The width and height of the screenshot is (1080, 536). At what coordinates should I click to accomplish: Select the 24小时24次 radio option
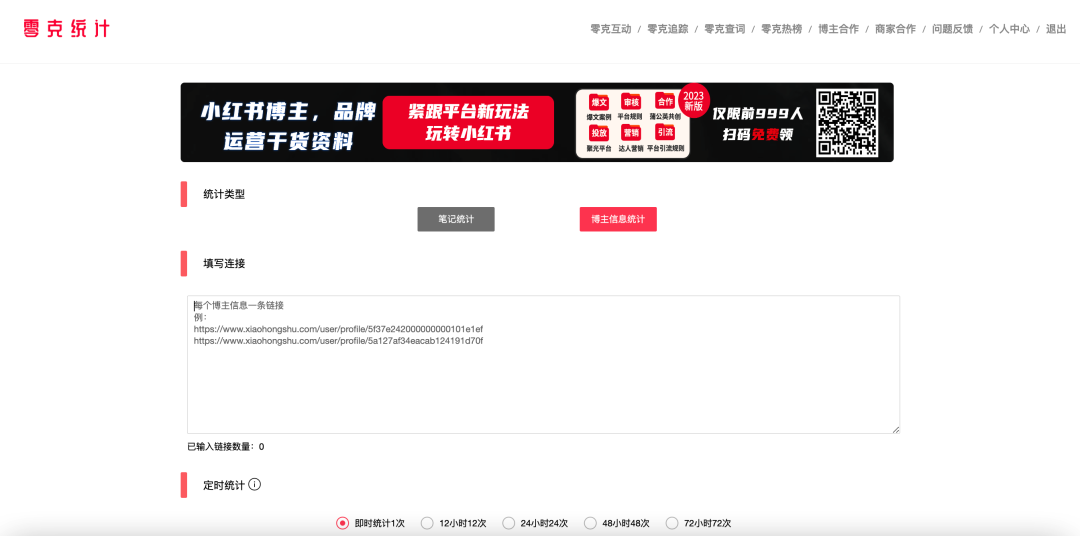coord(509,523)
